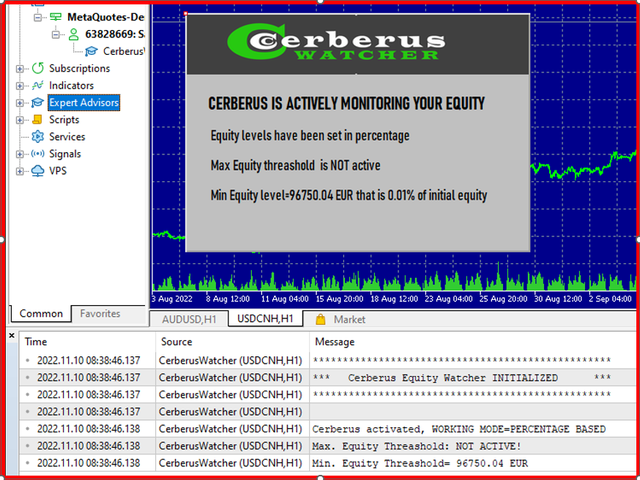Select Subscriptions in the navigator
The height and width of the screenshot is (480, 640).
click(x=80, y=68)
